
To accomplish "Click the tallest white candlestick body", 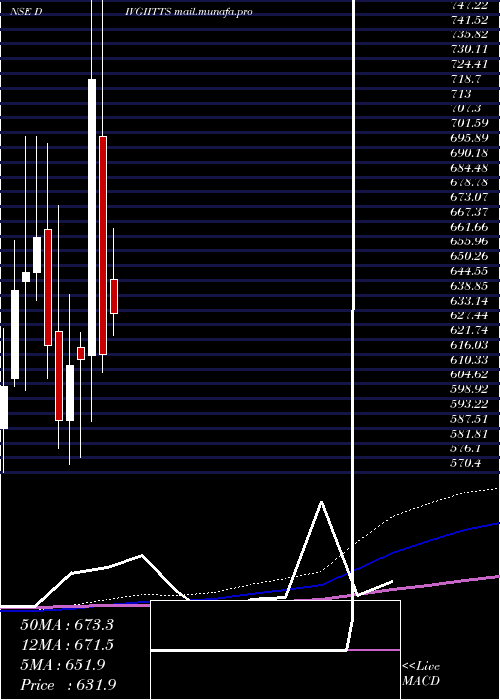I will click(92, 217).
